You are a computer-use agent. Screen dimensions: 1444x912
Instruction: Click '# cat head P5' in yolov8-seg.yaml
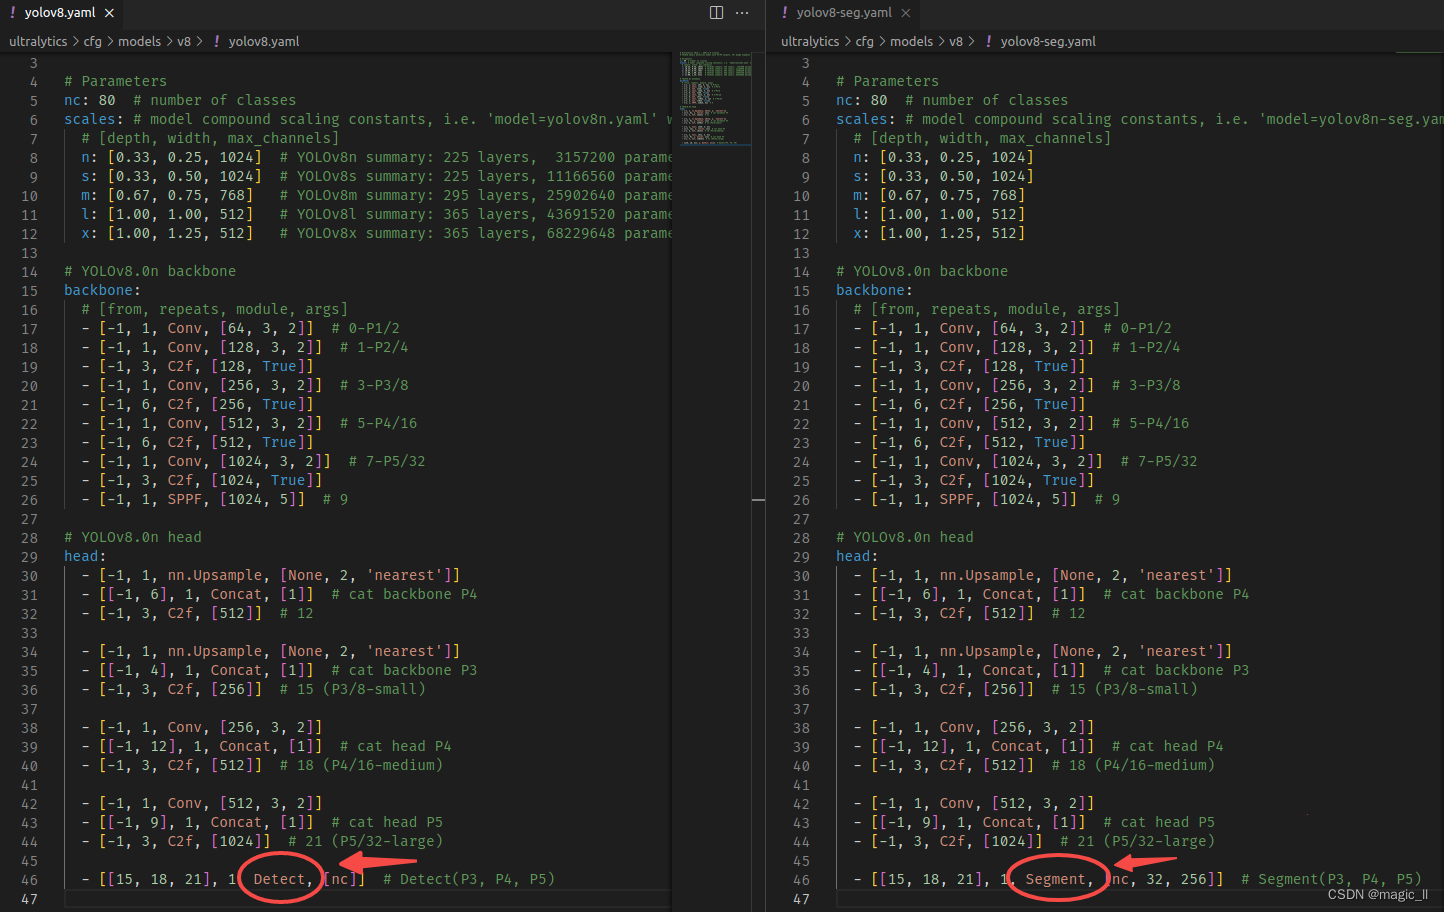pyautogui.click(x=1159, y=822)
